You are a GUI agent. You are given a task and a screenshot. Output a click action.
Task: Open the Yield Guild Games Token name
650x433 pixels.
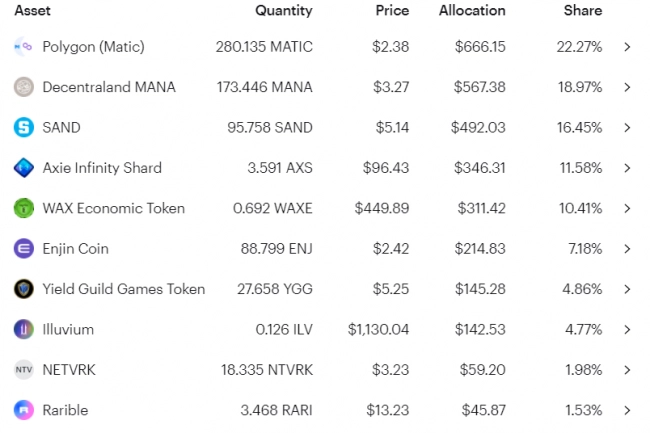124,289
